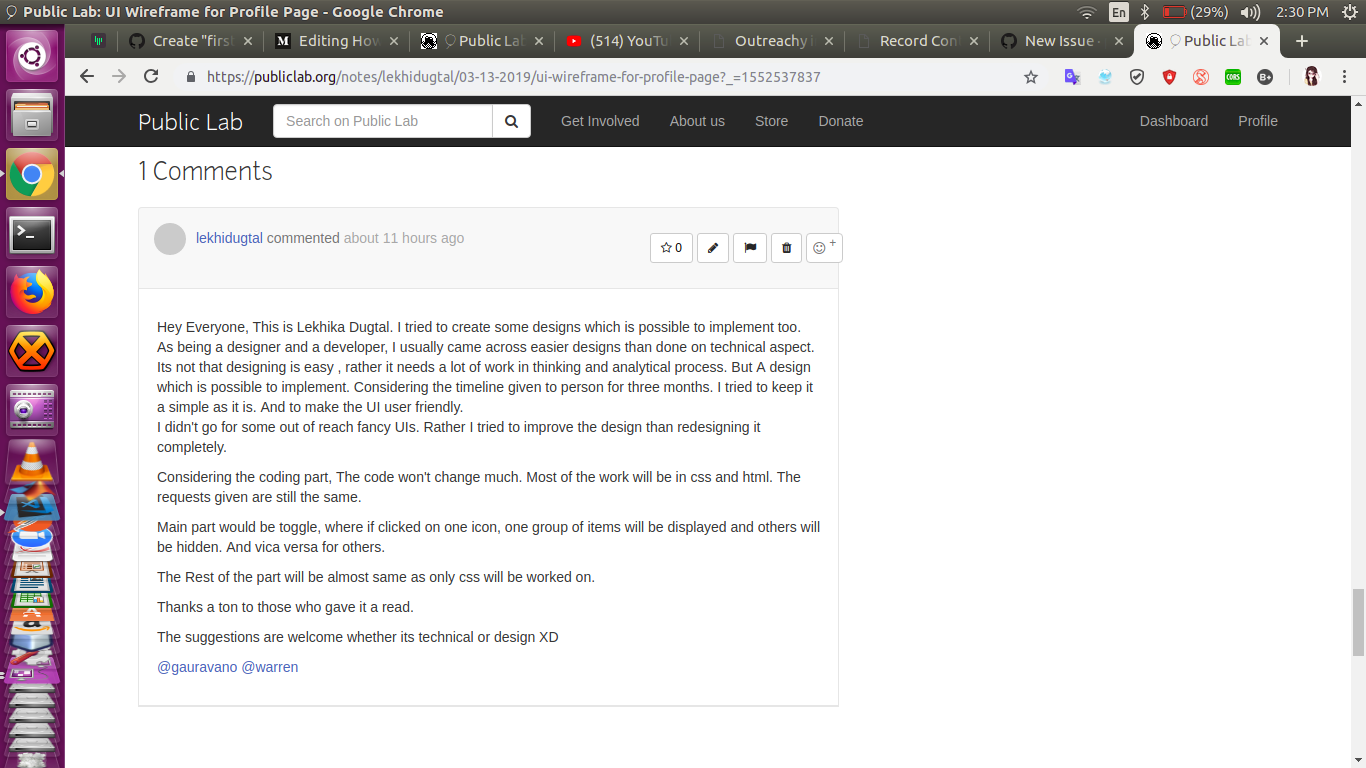Screen dimensions: 1366x768
Task: Follow the @warren mention link
Action: (x=270, y=667)
